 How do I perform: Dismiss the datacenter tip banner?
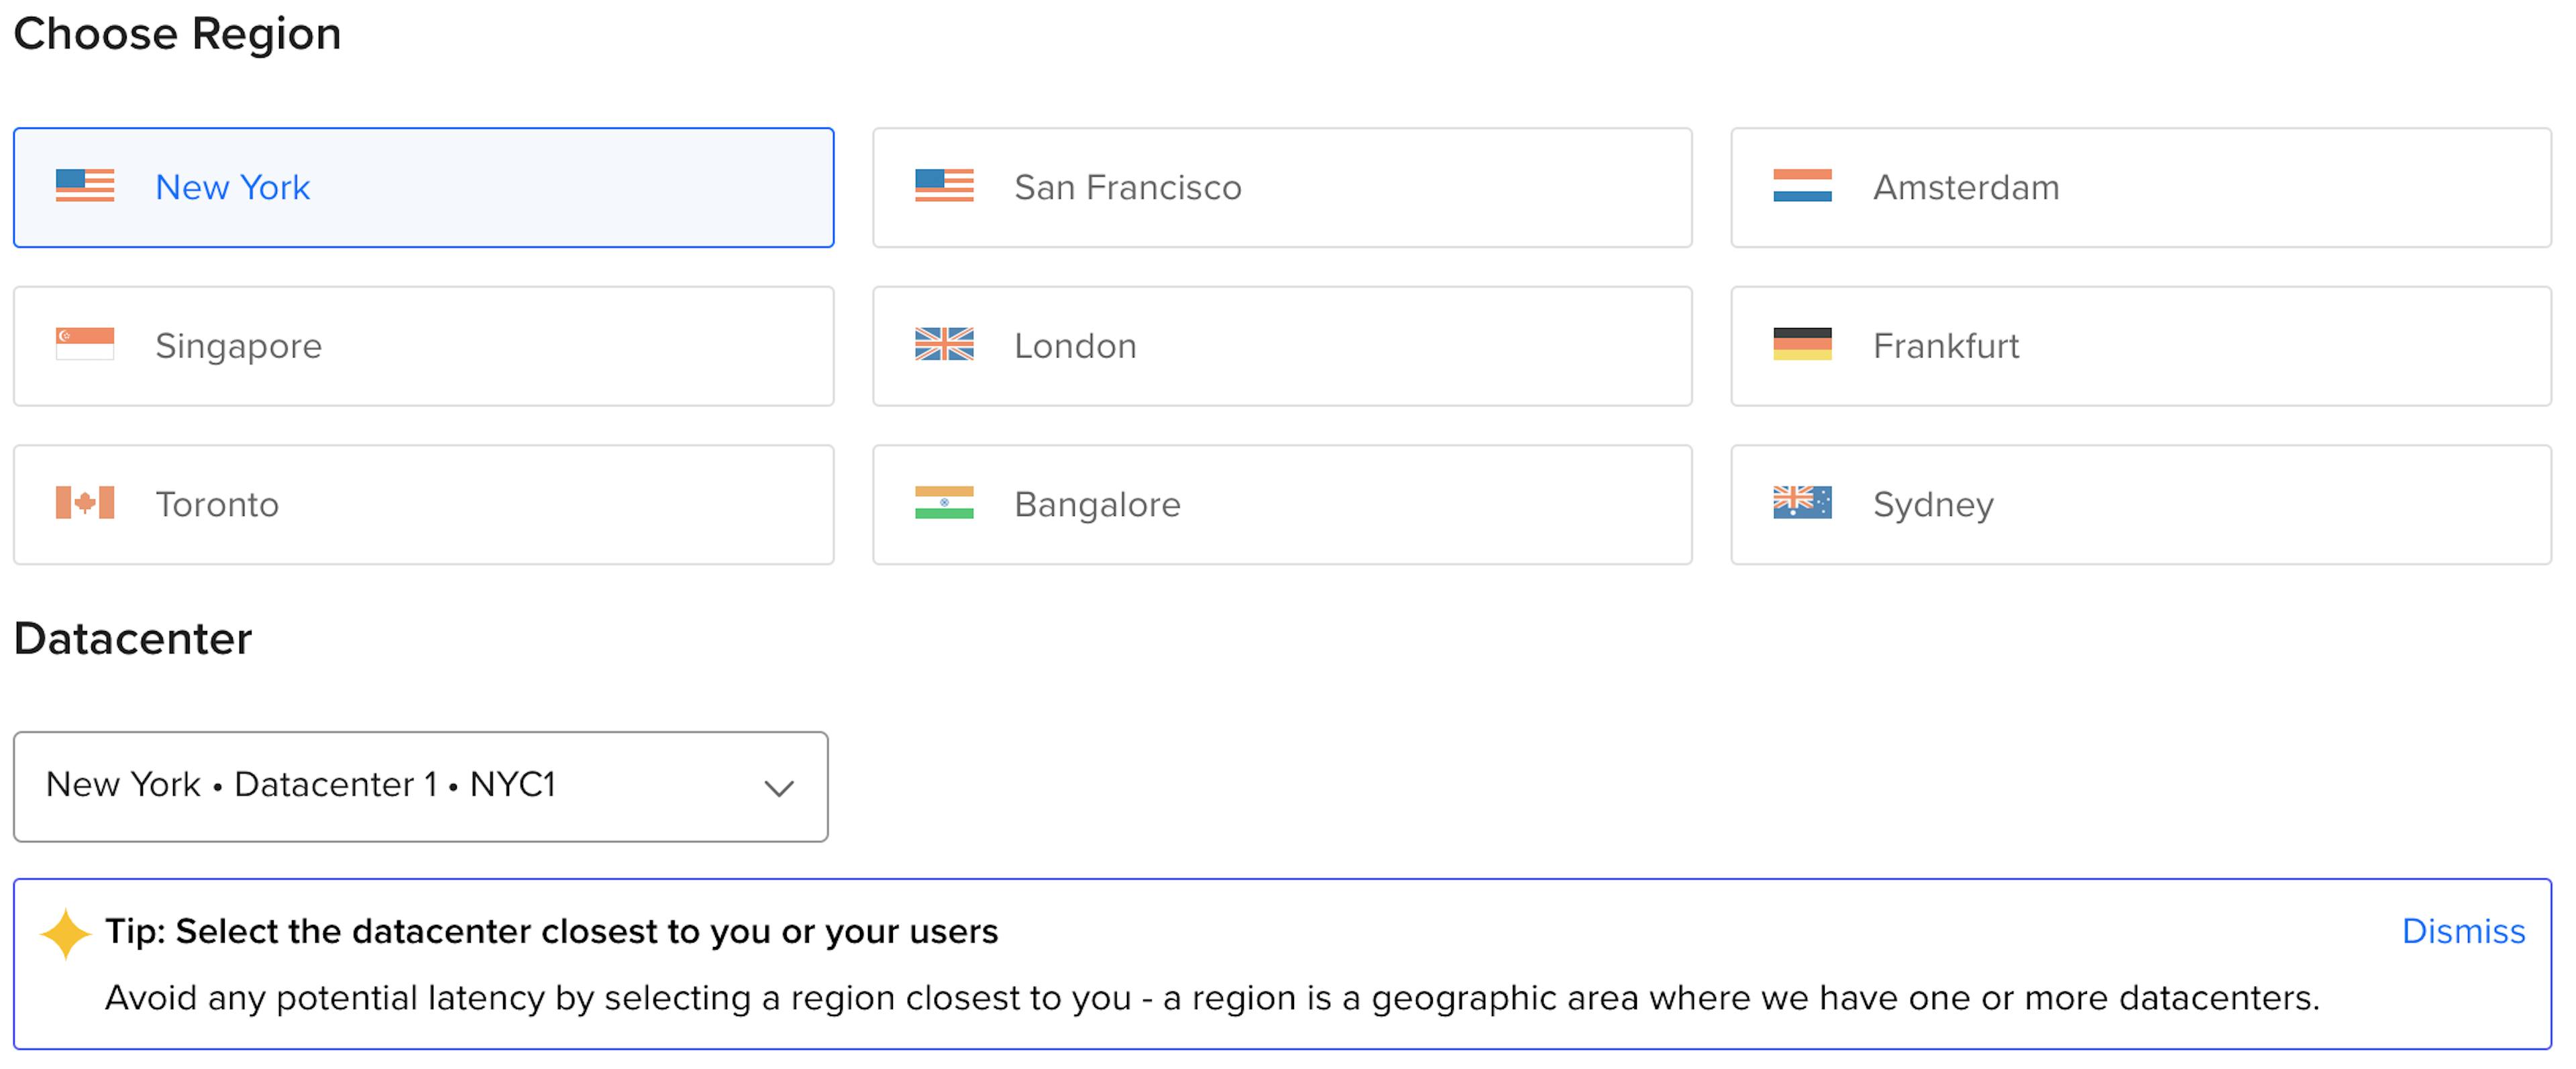tap(2463, 931)
